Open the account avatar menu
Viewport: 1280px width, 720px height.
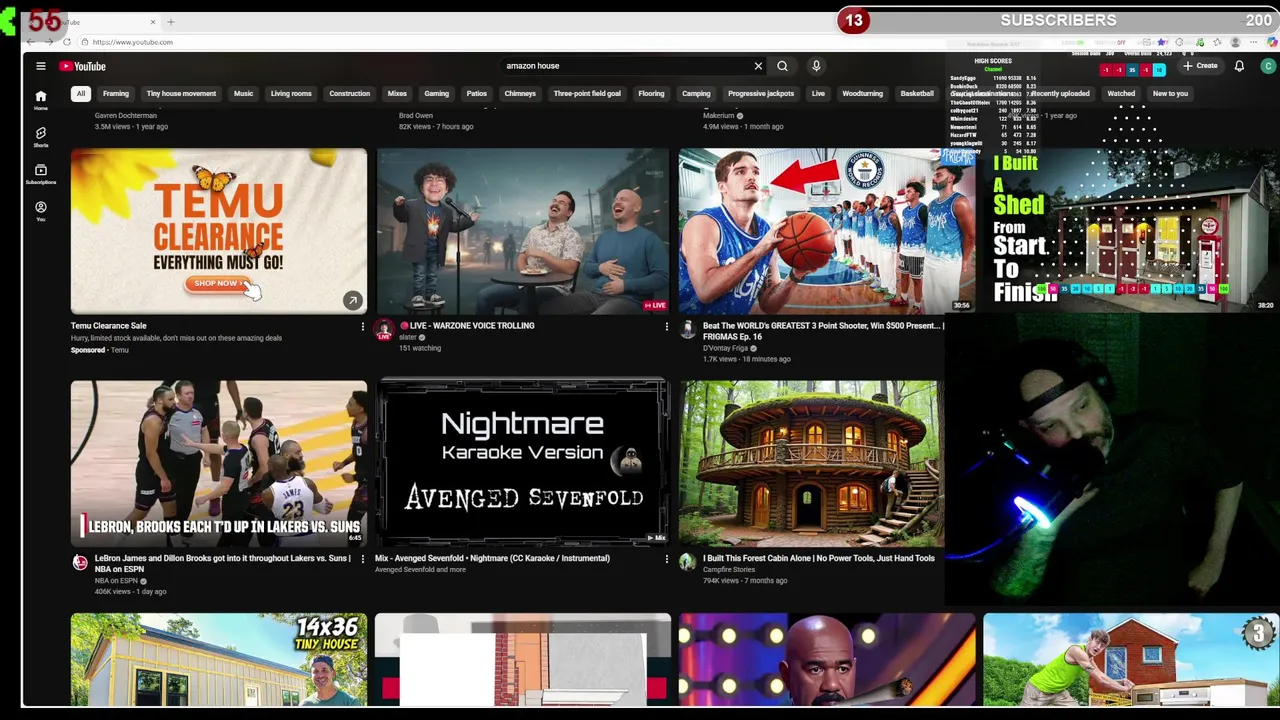(1268, 66)
